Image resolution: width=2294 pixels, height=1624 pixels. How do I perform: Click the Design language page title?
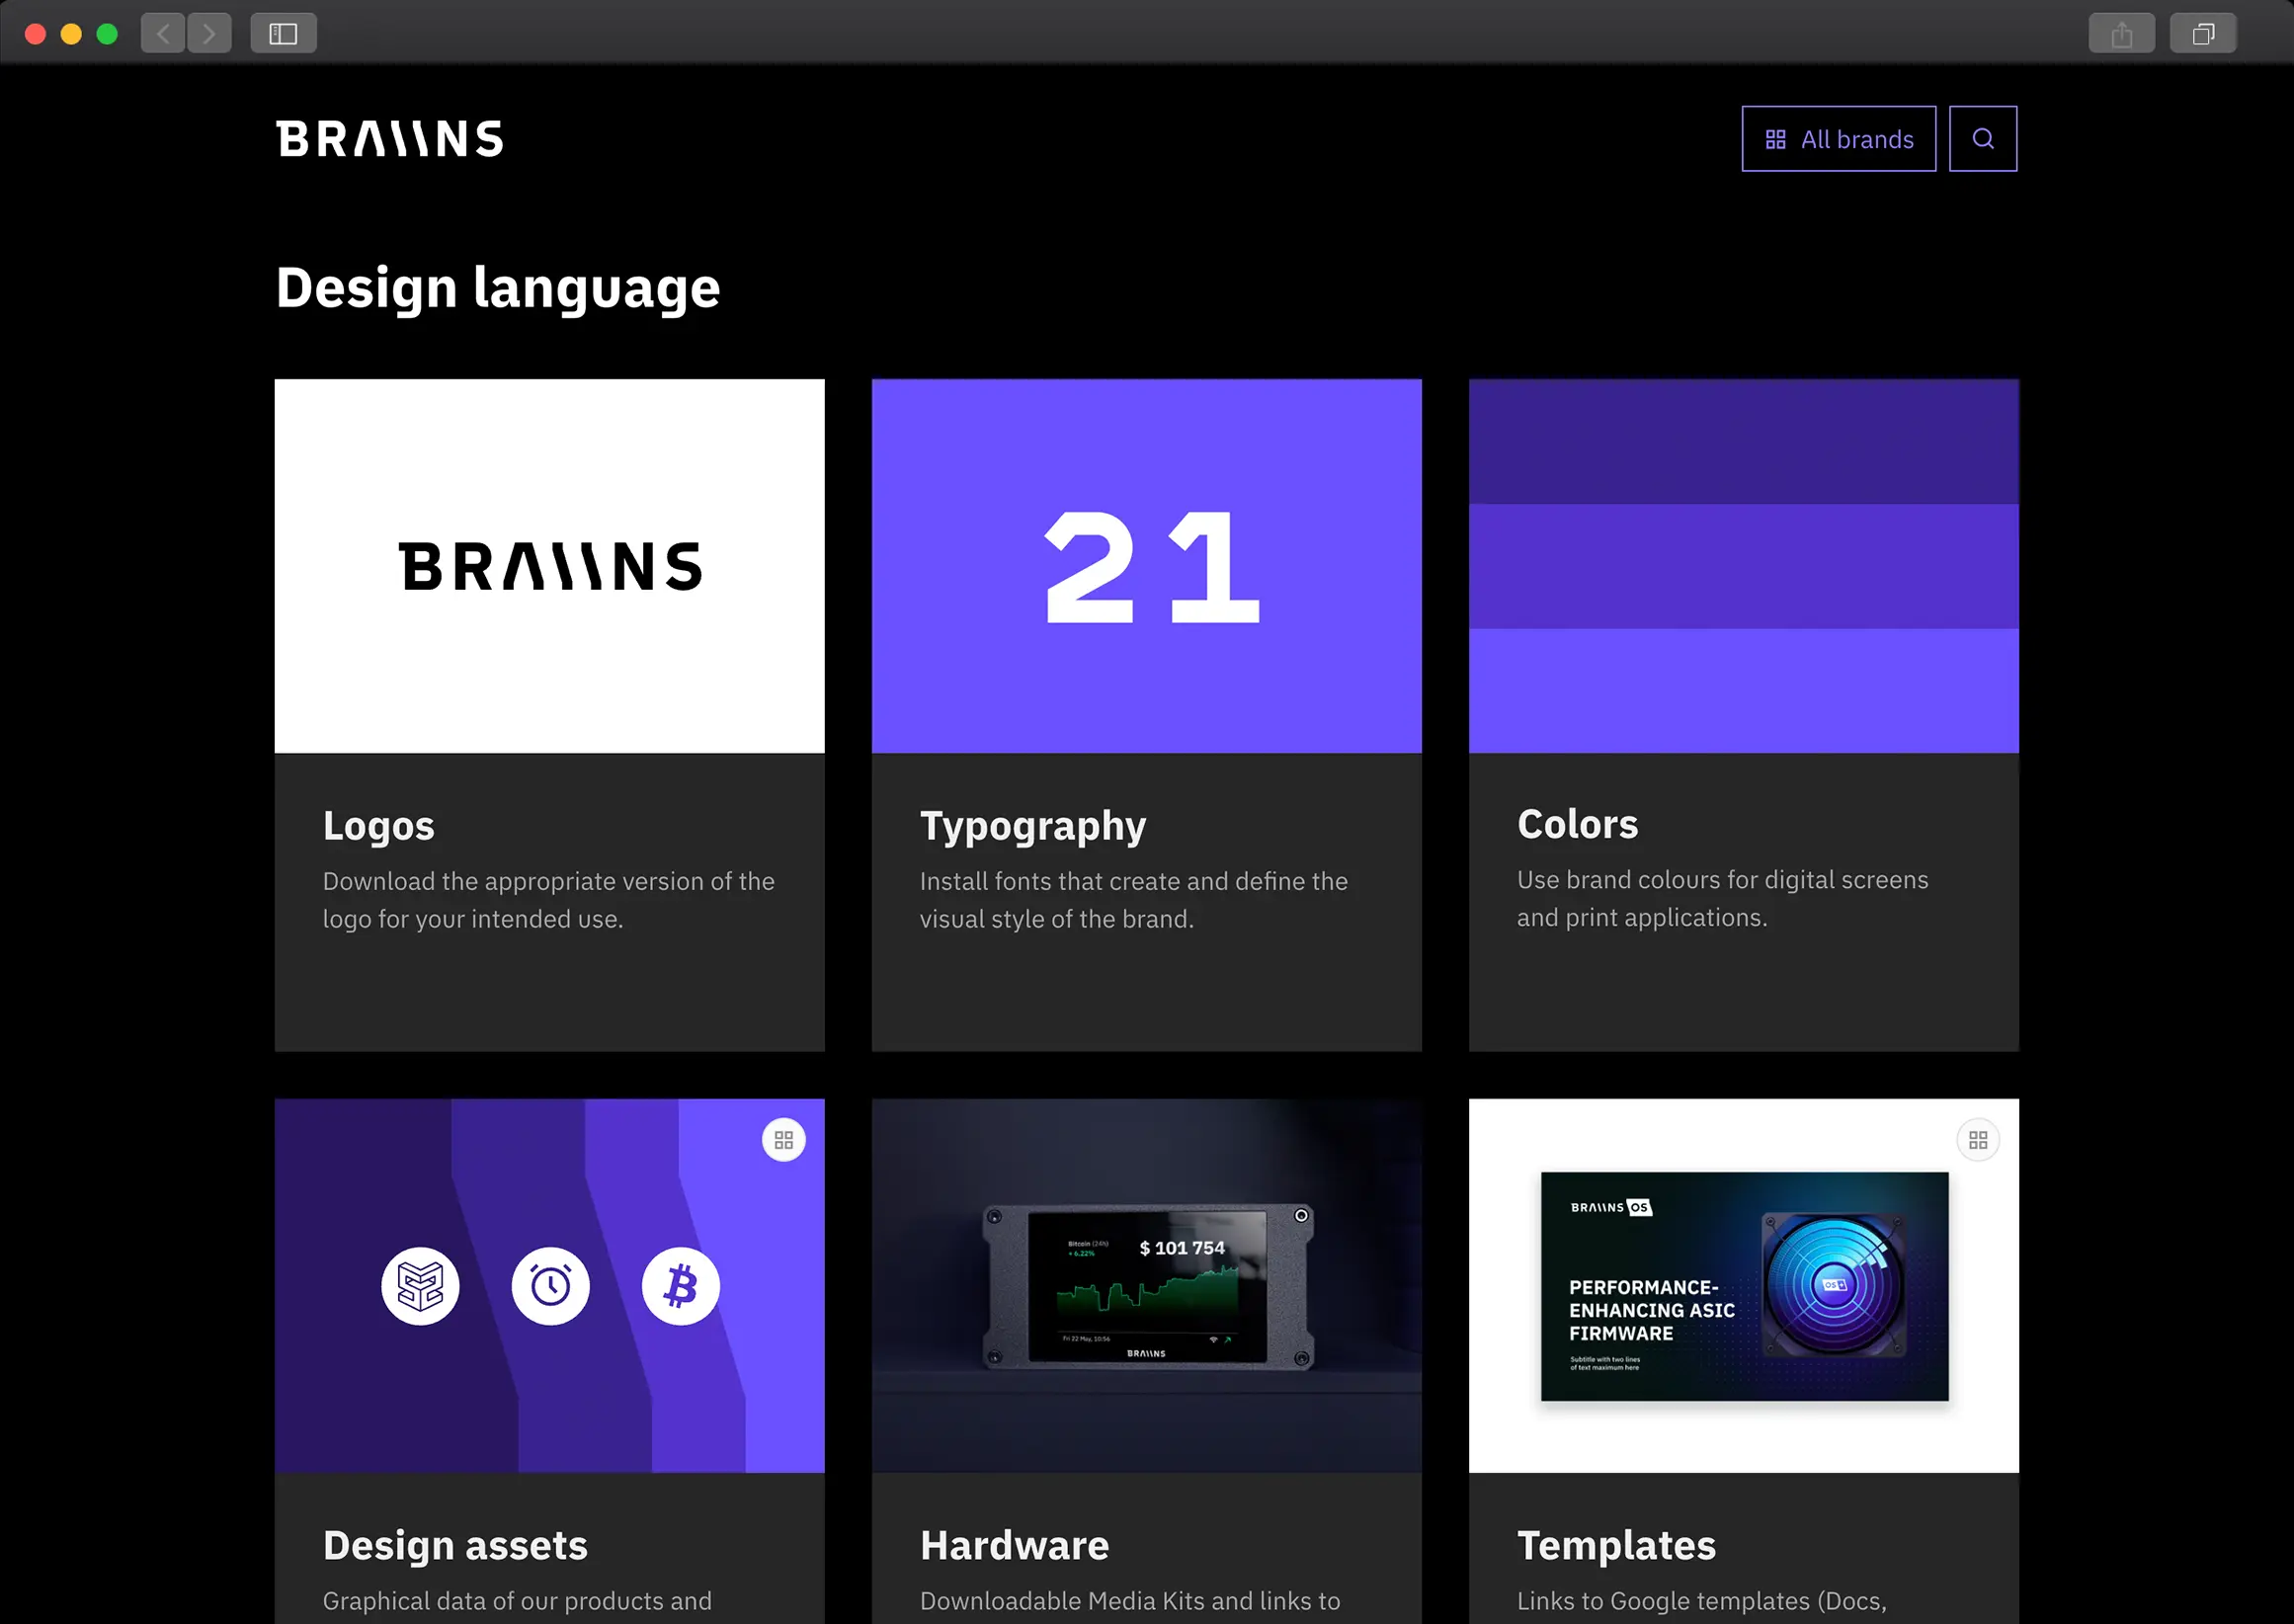[498, 289]
